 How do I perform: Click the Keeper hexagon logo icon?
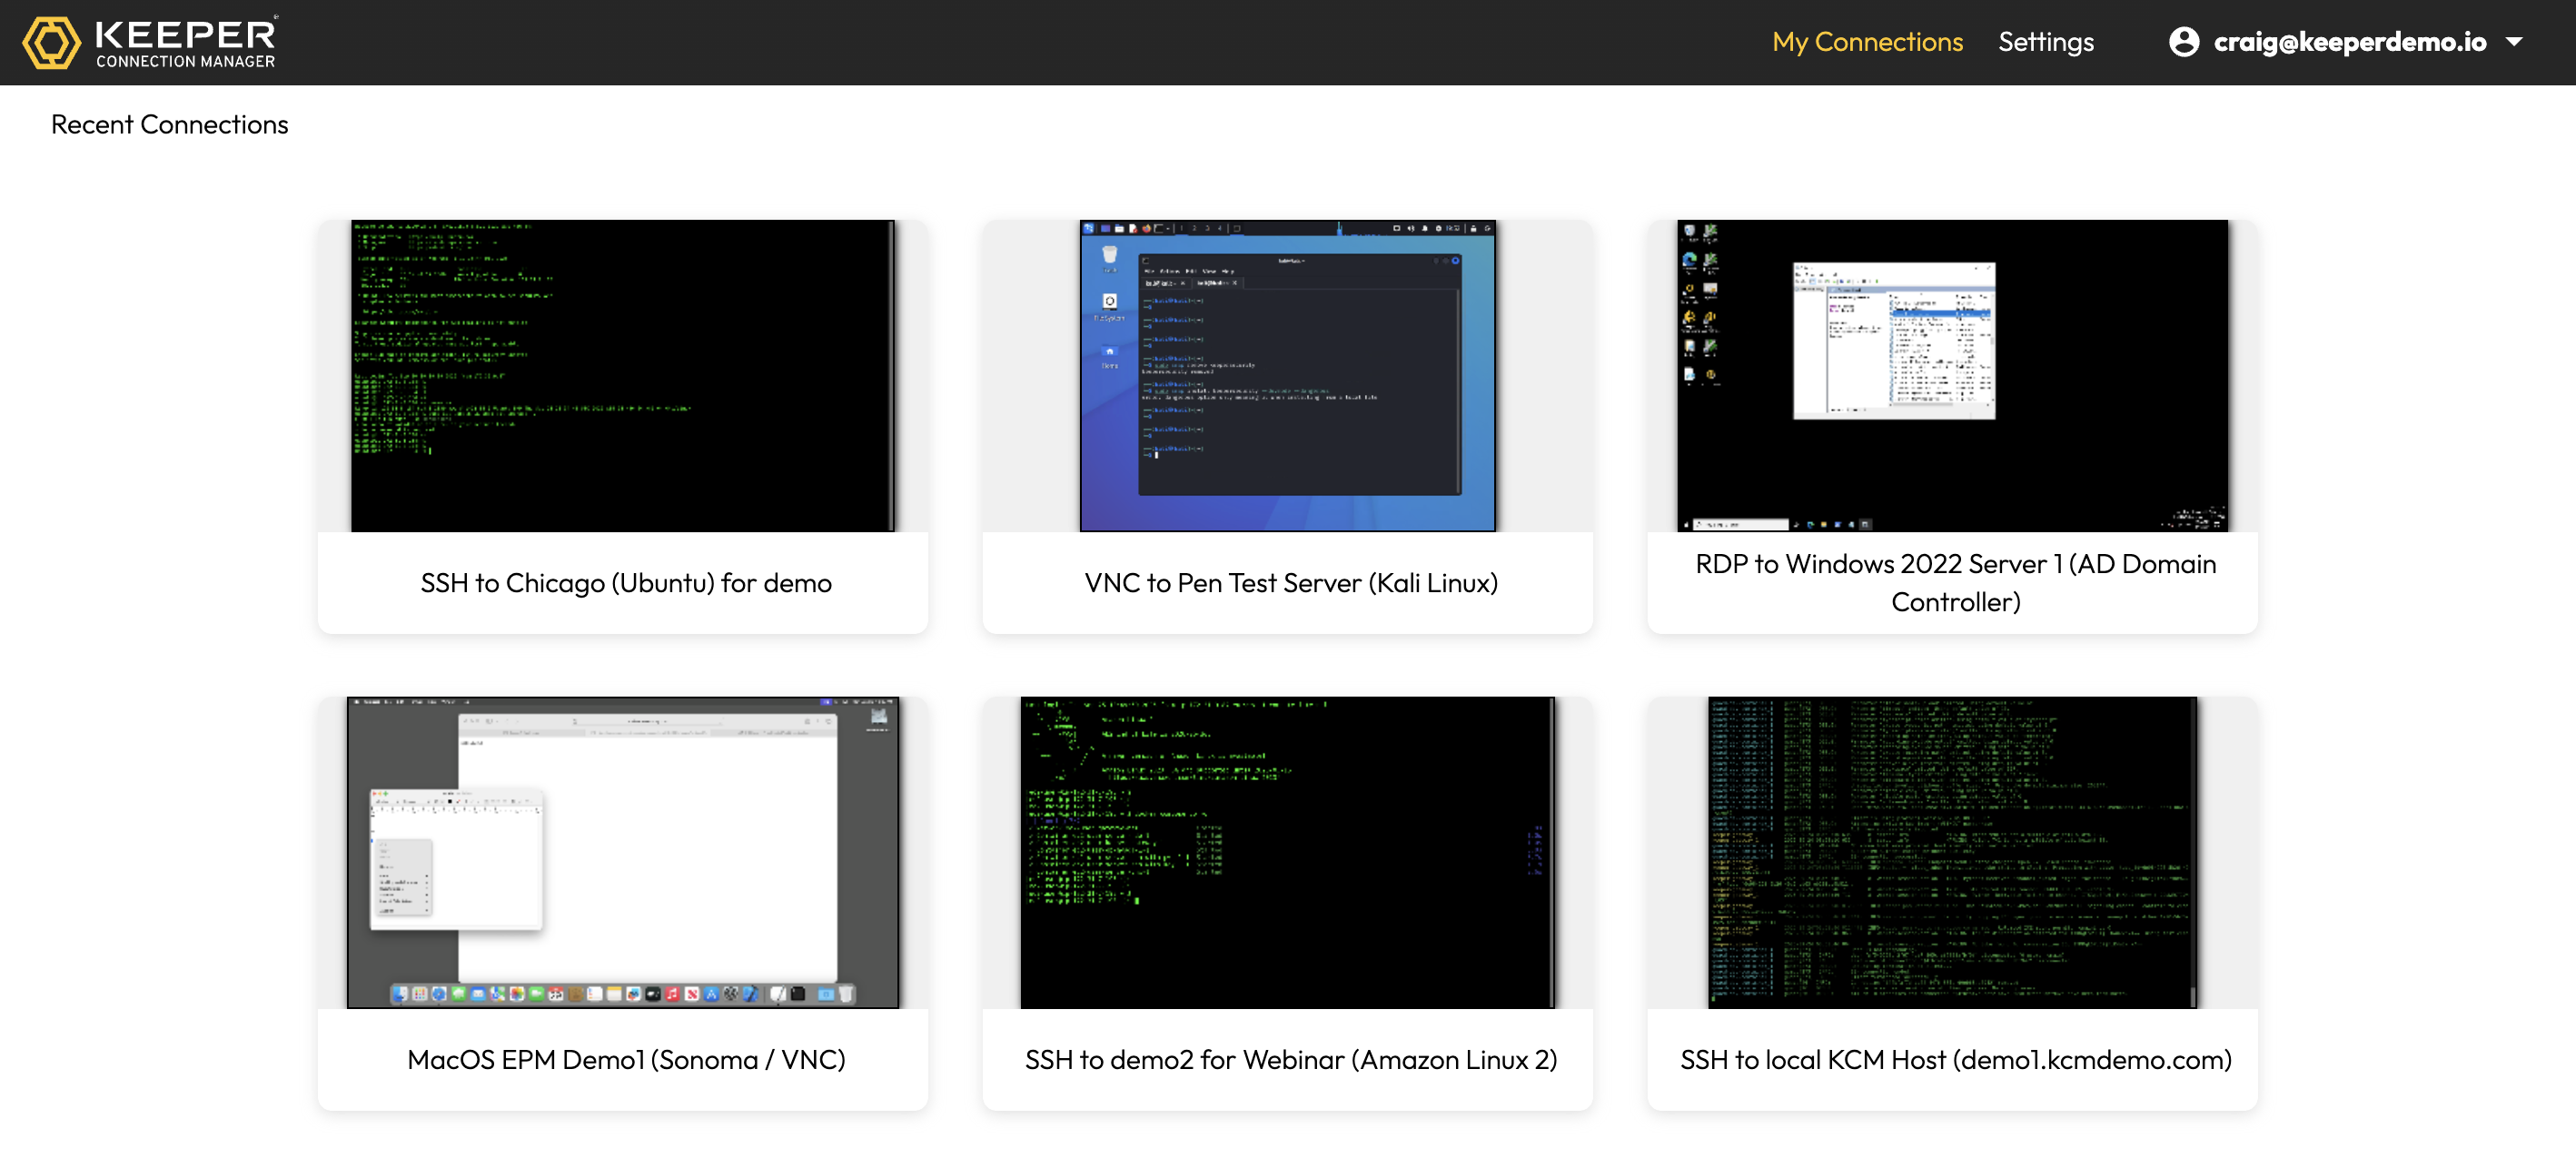51,42
